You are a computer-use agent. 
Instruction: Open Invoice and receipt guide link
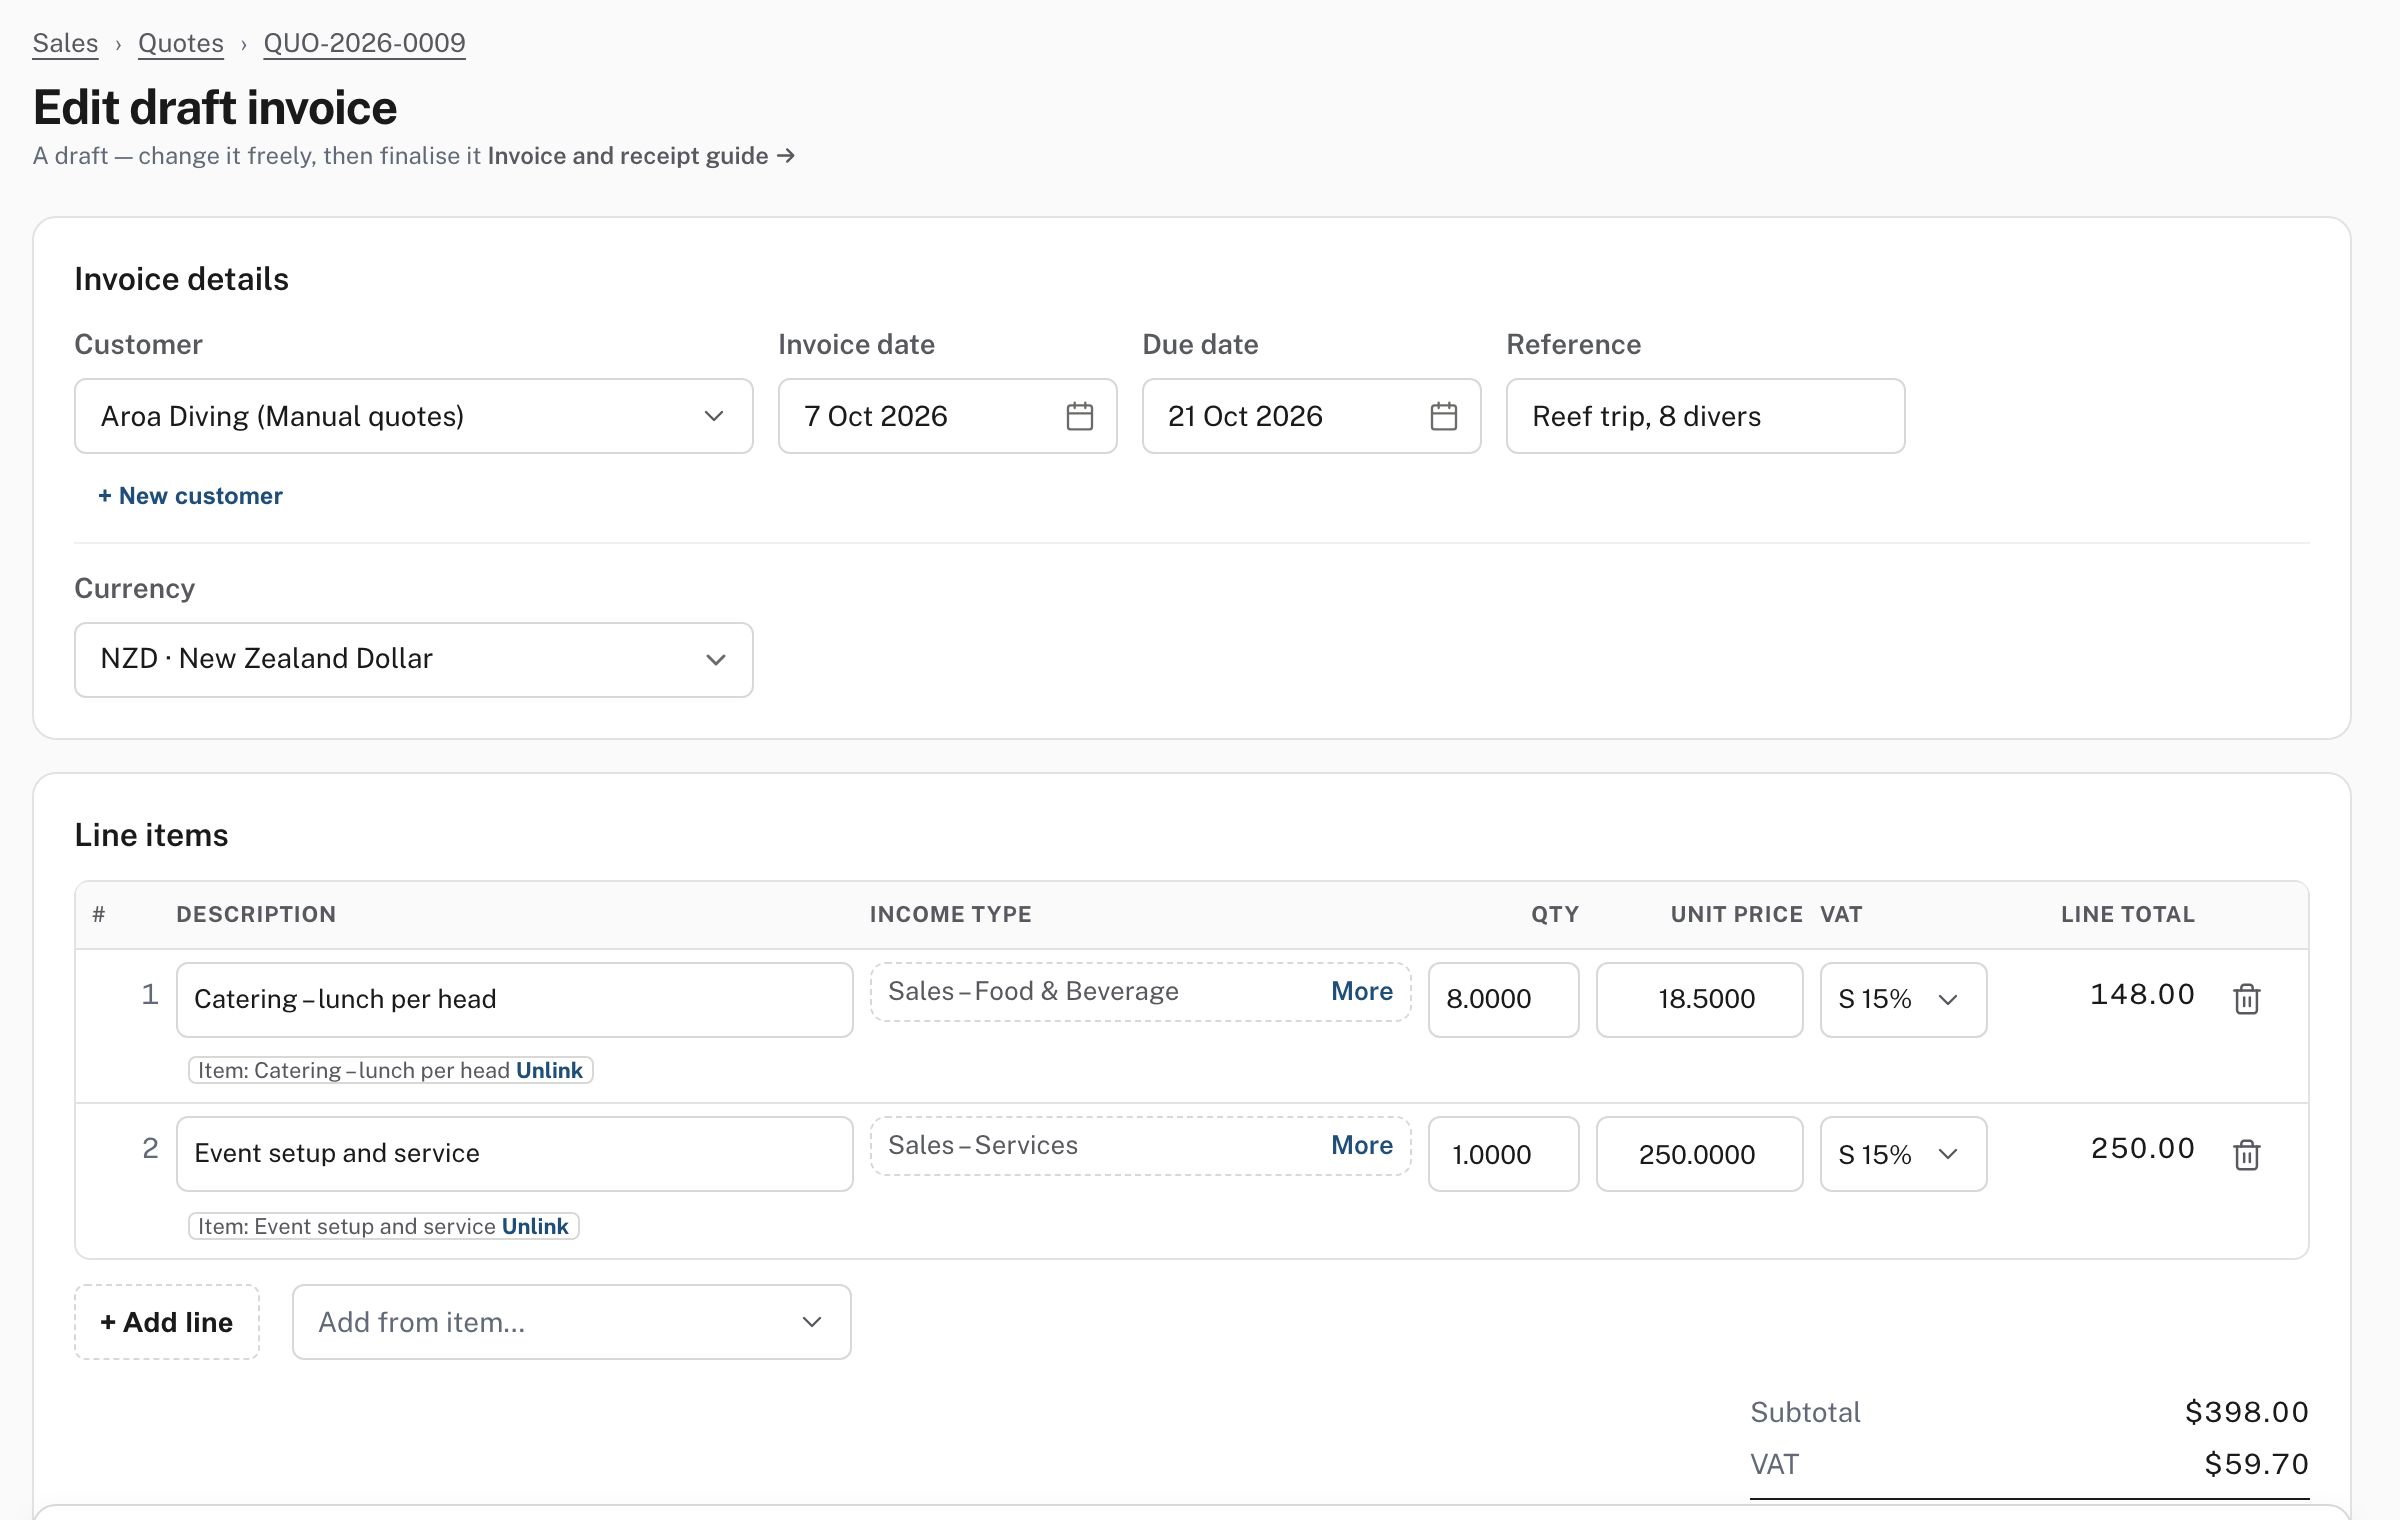pos(641,156)
